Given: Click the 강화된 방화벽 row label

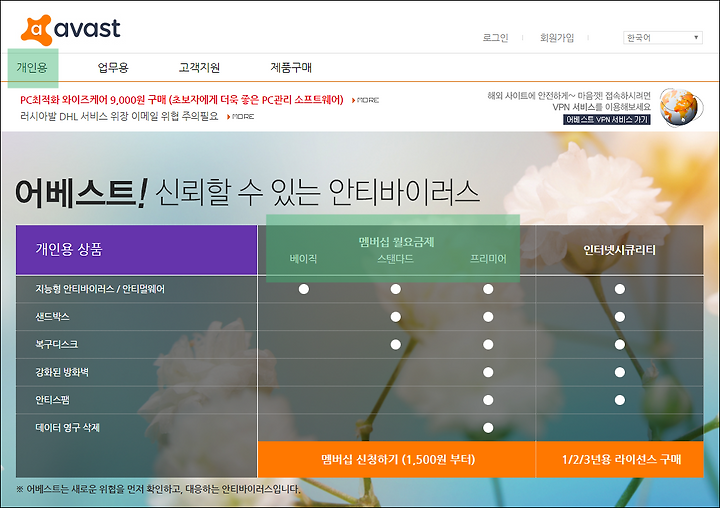Looking at the screenshot, I should coord(62,372).
